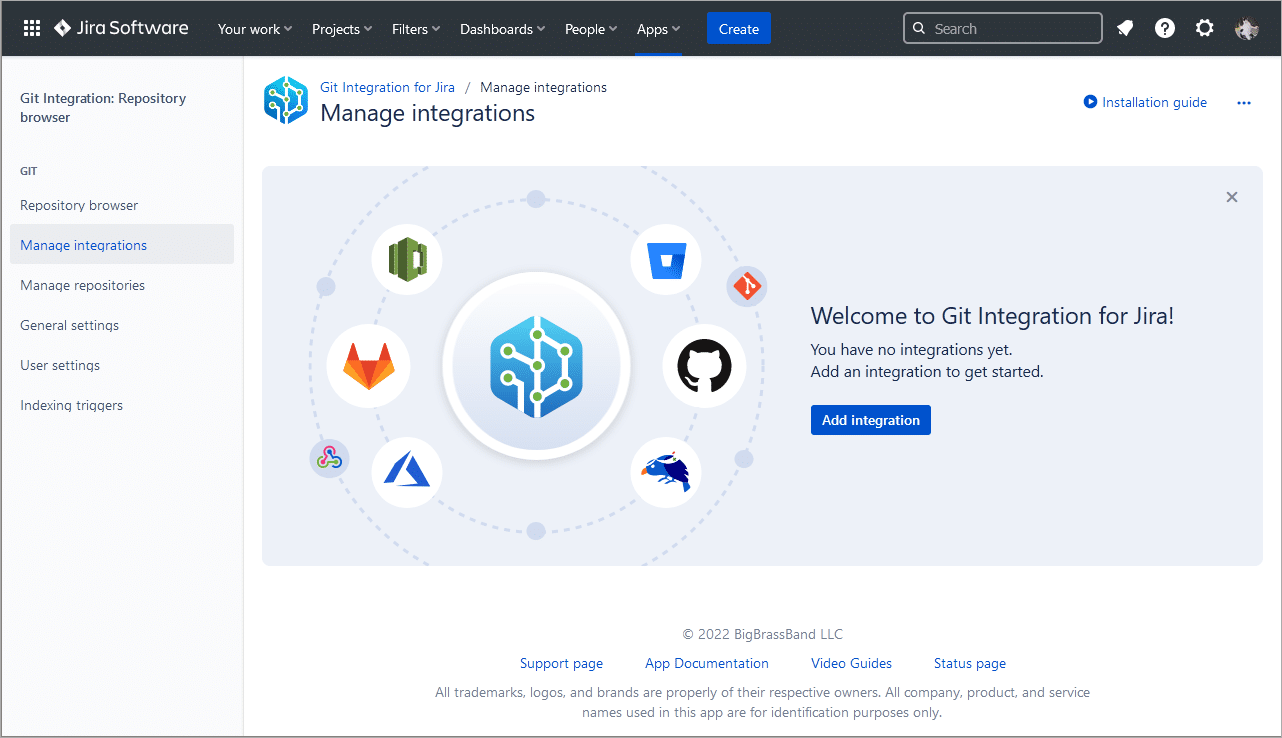Expand the Your work dropdown
Viewport: 1282px width, 738px height.
(255, 29)
